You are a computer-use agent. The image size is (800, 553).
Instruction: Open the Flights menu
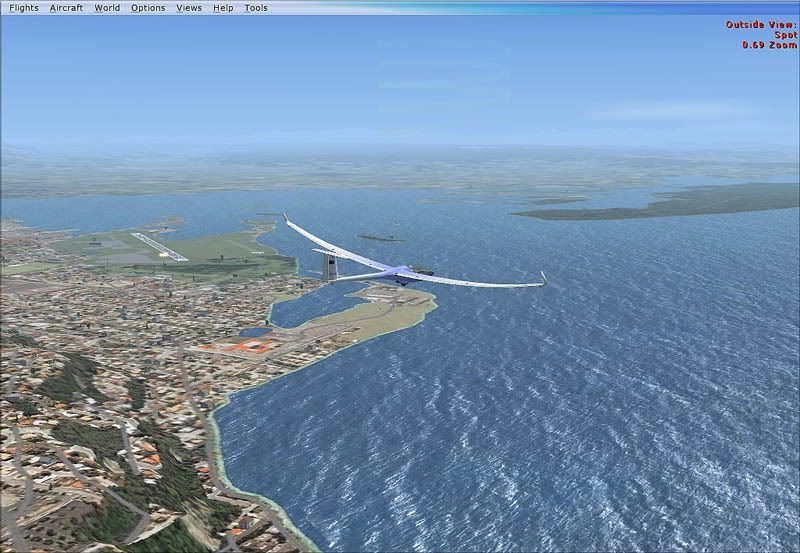(24, 8)
